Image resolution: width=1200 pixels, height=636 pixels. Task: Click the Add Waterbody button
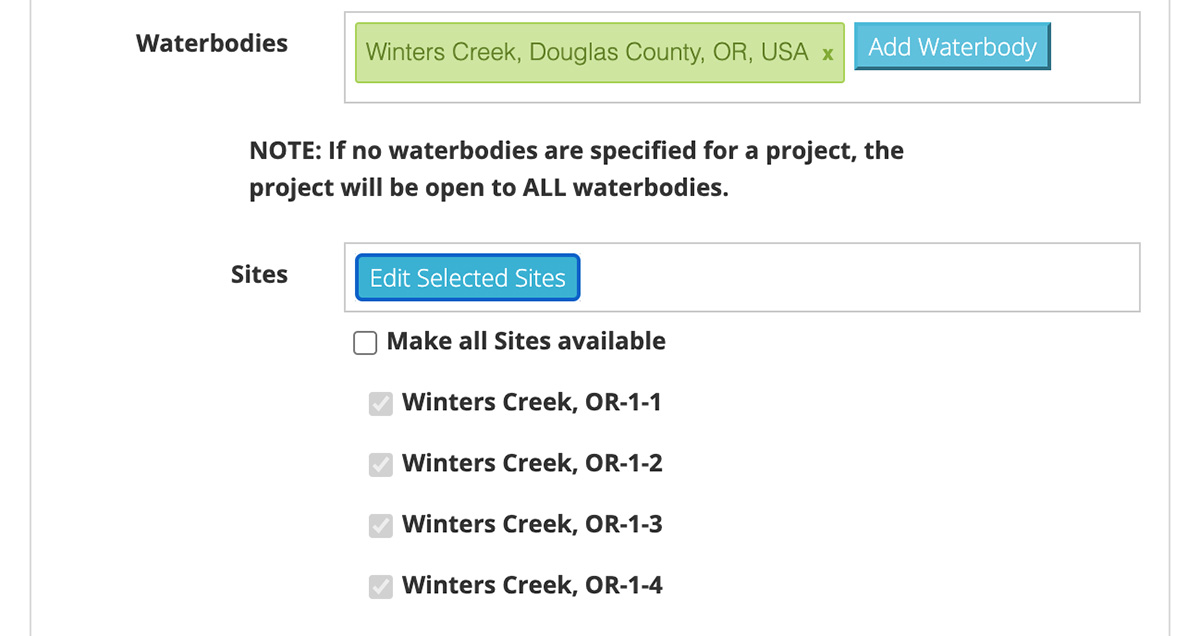point(952,47)
